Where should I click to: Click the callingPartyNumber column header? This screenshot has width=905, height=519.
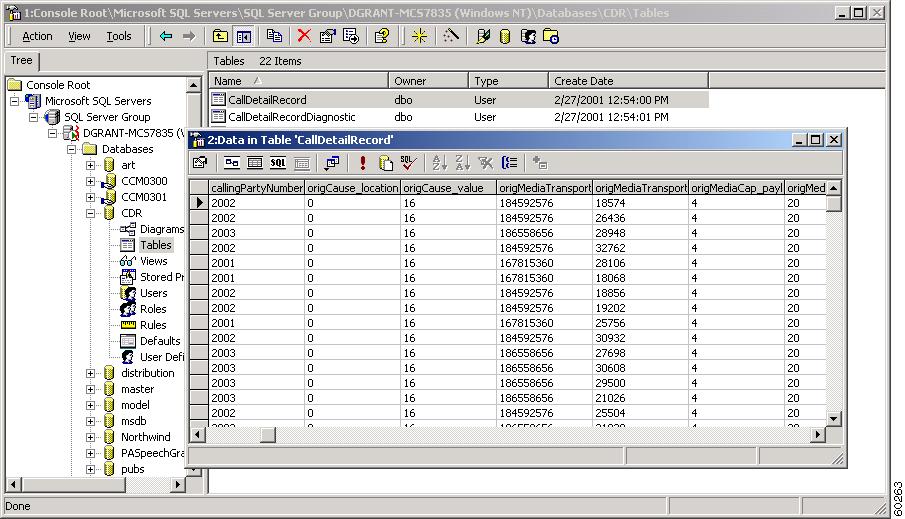tap(256, 188)
